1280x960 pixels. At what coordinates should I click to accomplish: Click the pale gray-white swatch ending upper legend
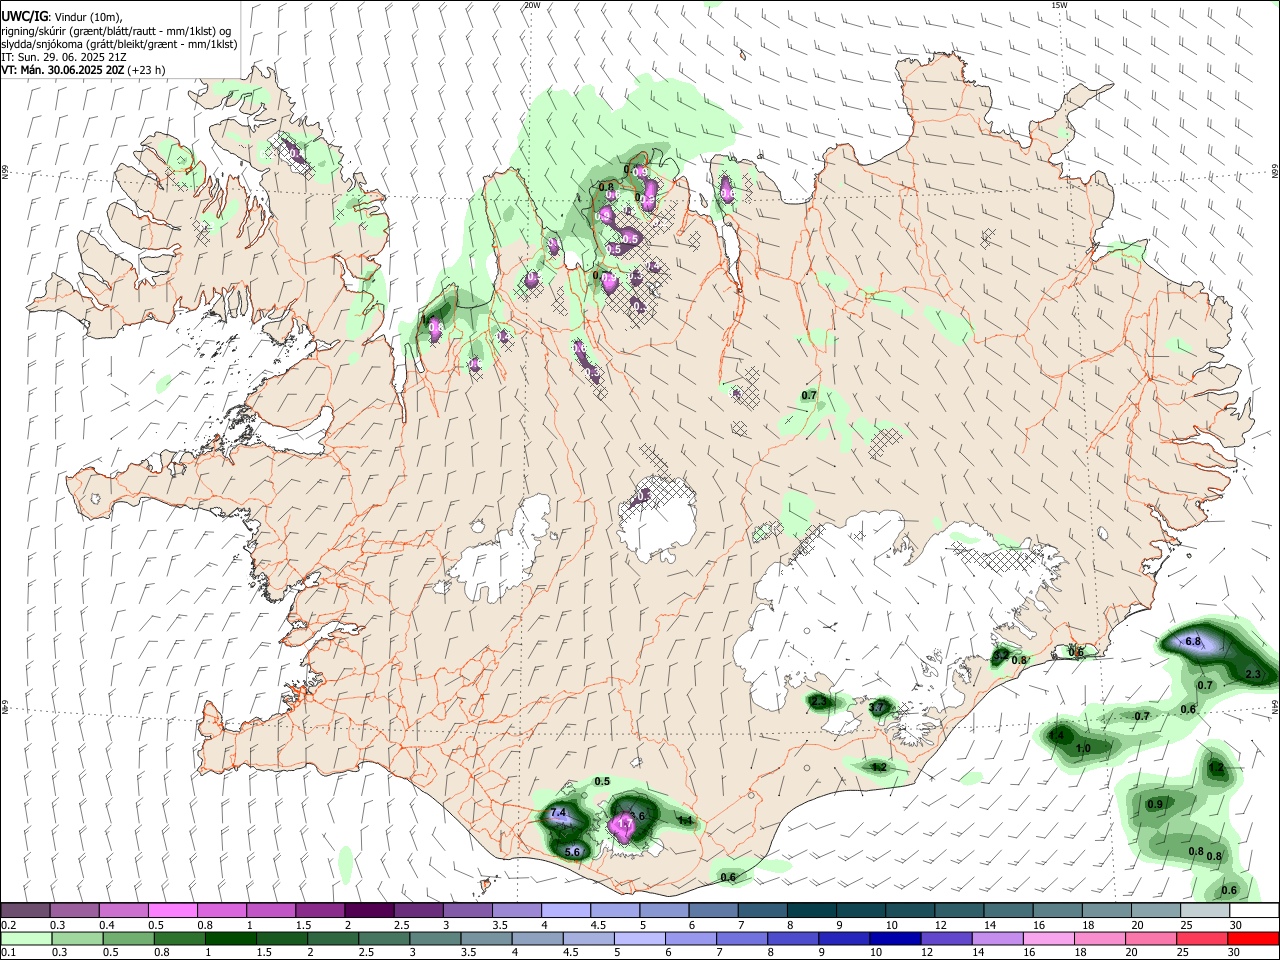tap(1206, 911)
